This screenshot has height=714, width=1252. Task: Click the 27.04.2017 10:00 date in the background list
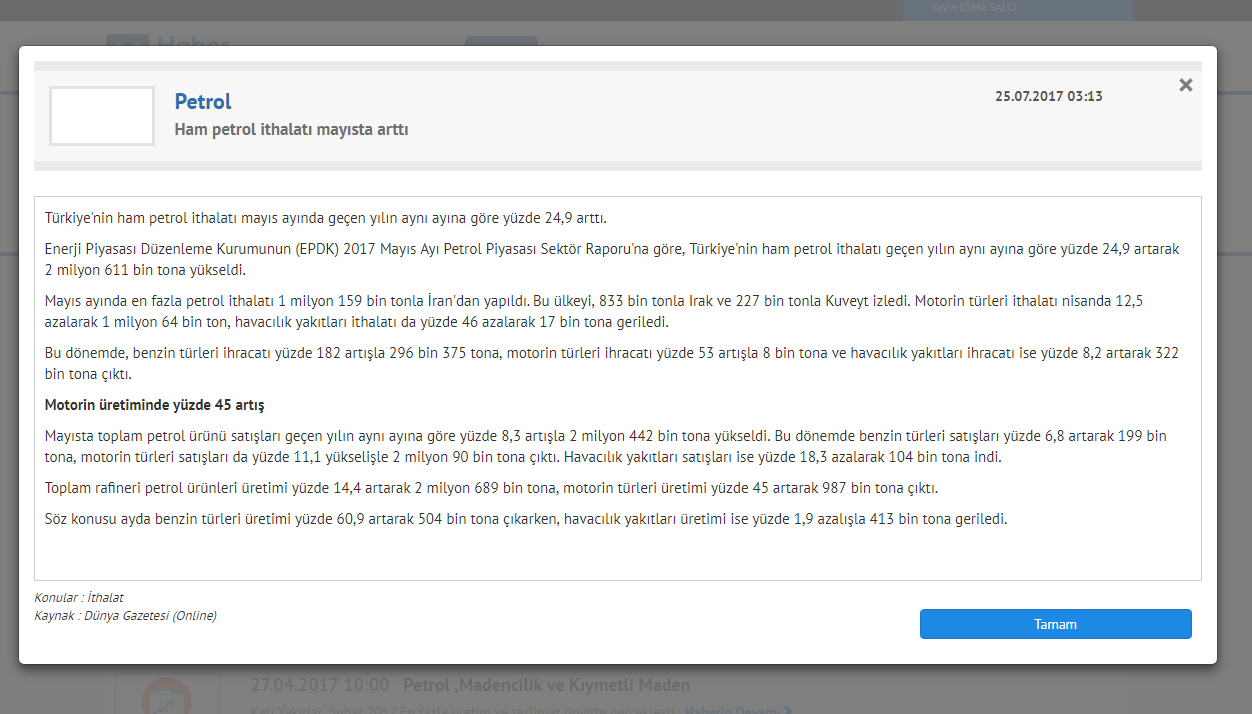[x=319, y=685]
